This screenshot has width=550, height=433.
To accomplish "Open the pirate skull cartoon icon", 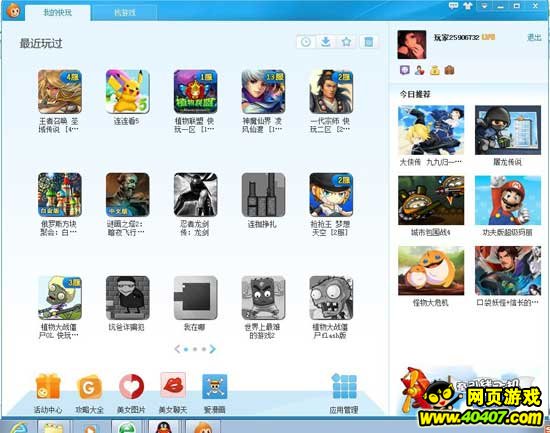I will tap(215, 387).
